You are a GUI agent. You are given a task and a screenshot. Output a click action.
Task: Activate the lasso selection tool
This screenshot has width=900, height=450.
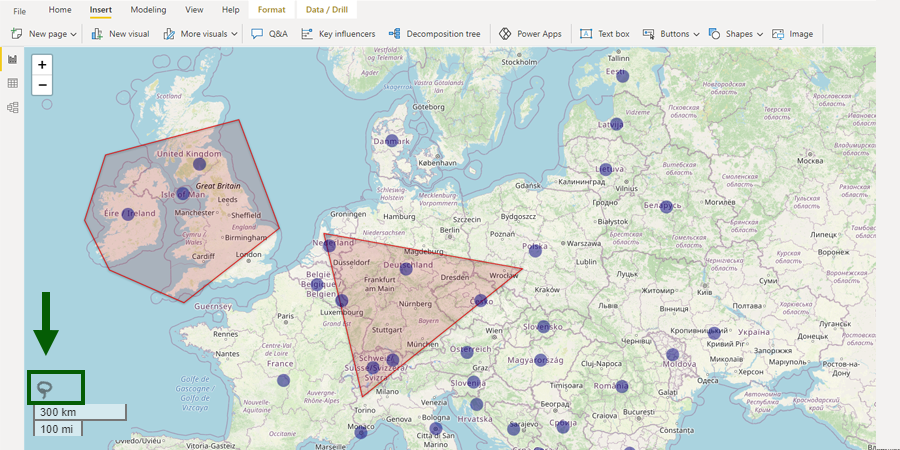pyautogui.click(x=45, y=390)
